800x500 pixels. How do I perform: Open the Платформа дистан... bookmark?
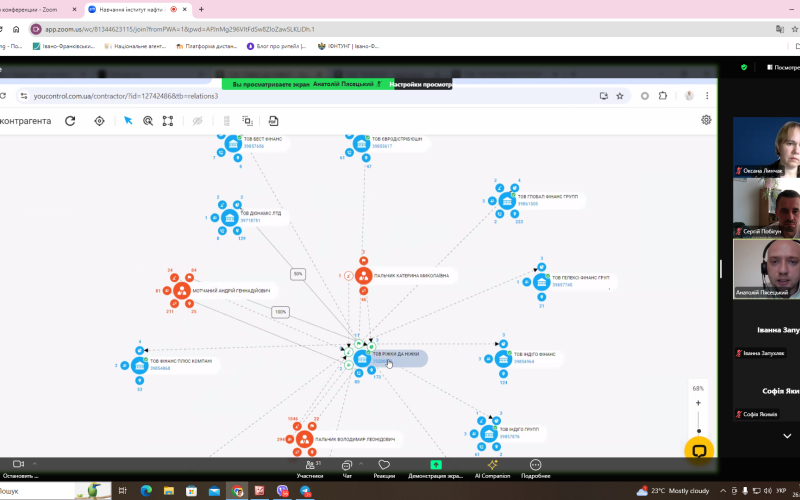207,46
